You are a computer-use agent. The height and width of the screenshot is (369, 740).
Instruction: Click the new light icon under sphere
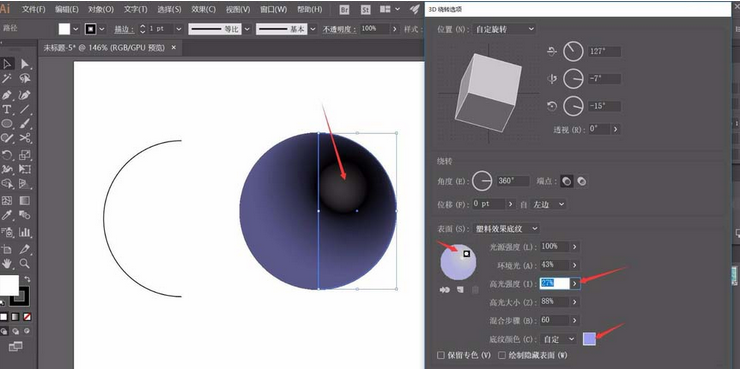click(461, 290)
